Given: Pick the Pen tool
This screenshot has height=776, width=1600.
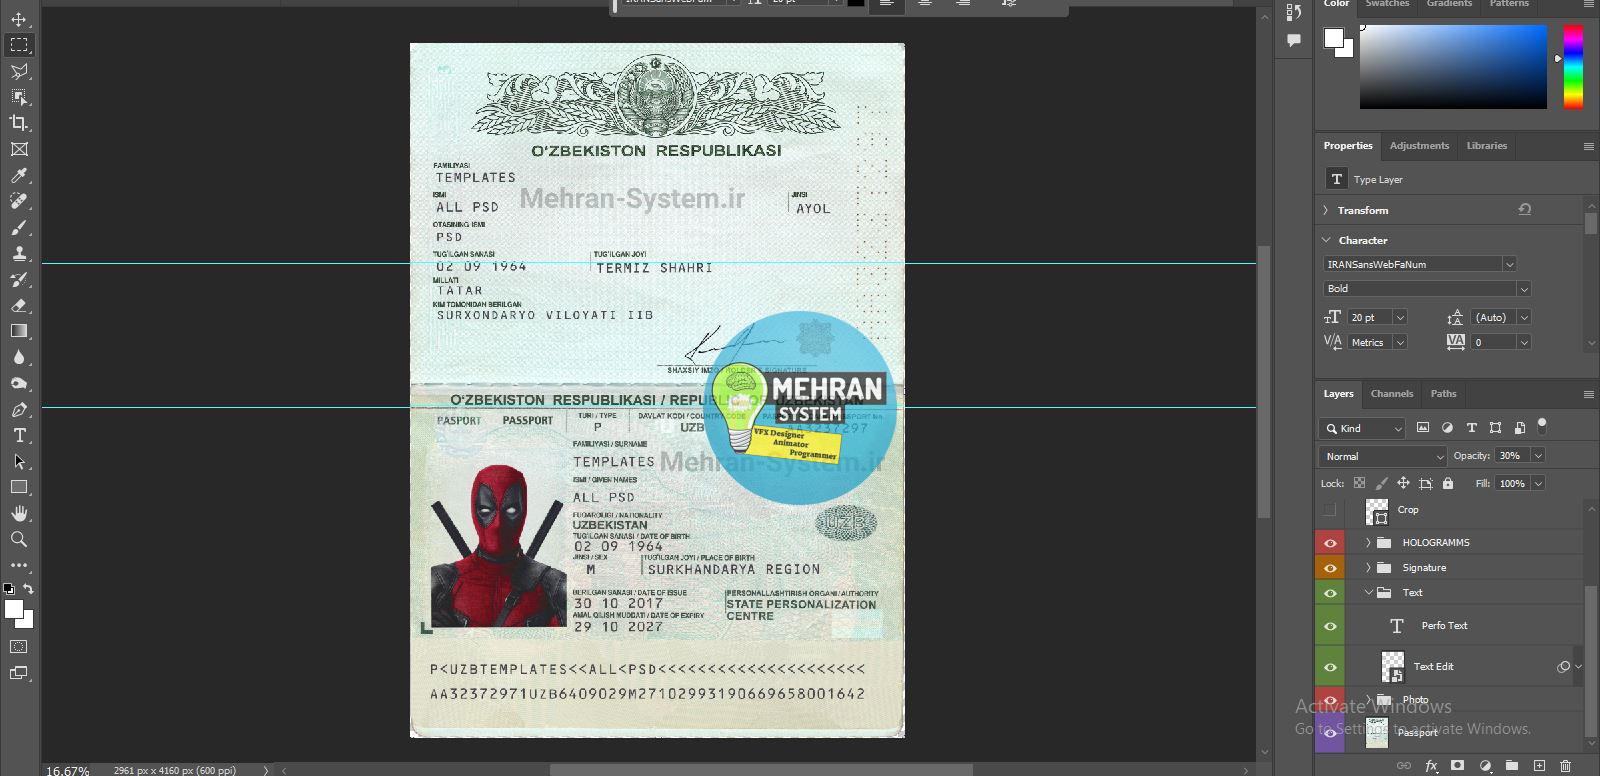Looking at the screenshot, I should click(19, 409).
